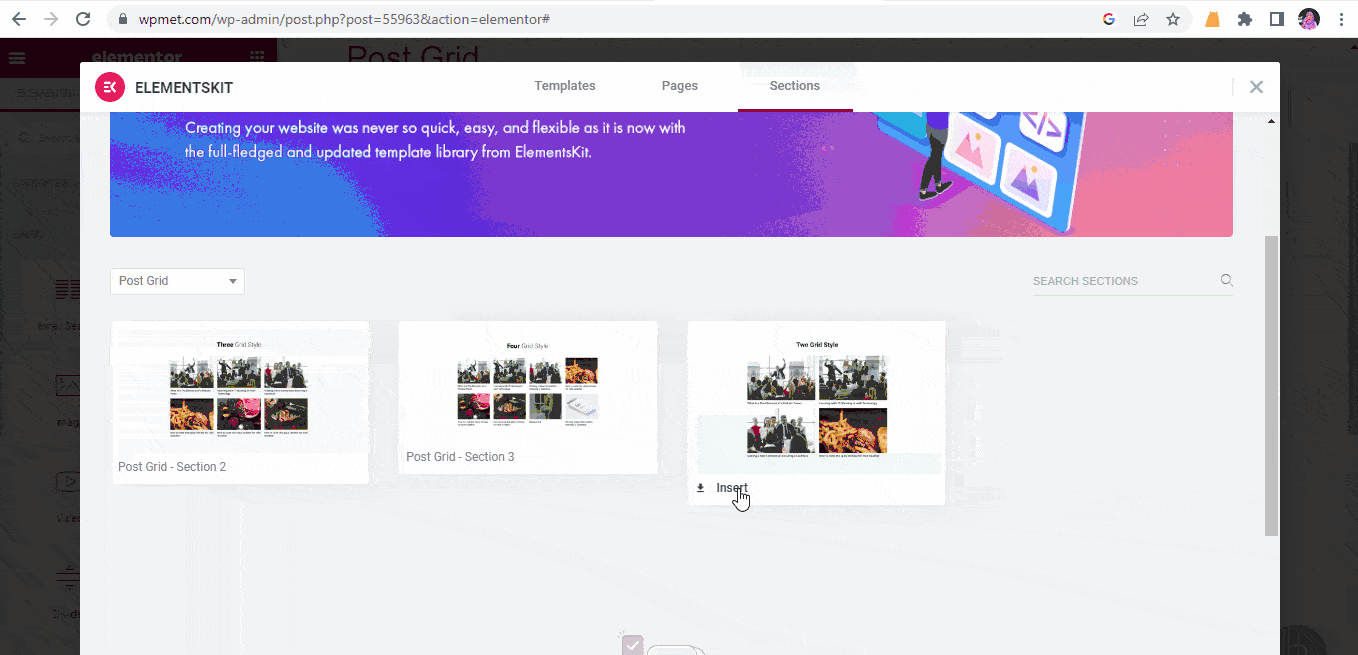This screenshot has width=1358, height=655.
Task: Close the ElementsKit template library
Action: [1257, 87]
